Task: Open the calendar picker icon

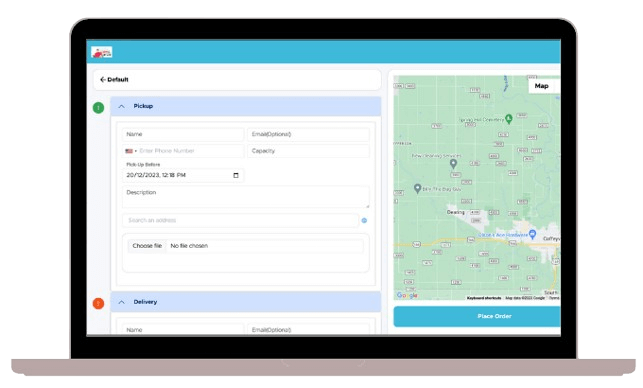Action: pos(236,175)
